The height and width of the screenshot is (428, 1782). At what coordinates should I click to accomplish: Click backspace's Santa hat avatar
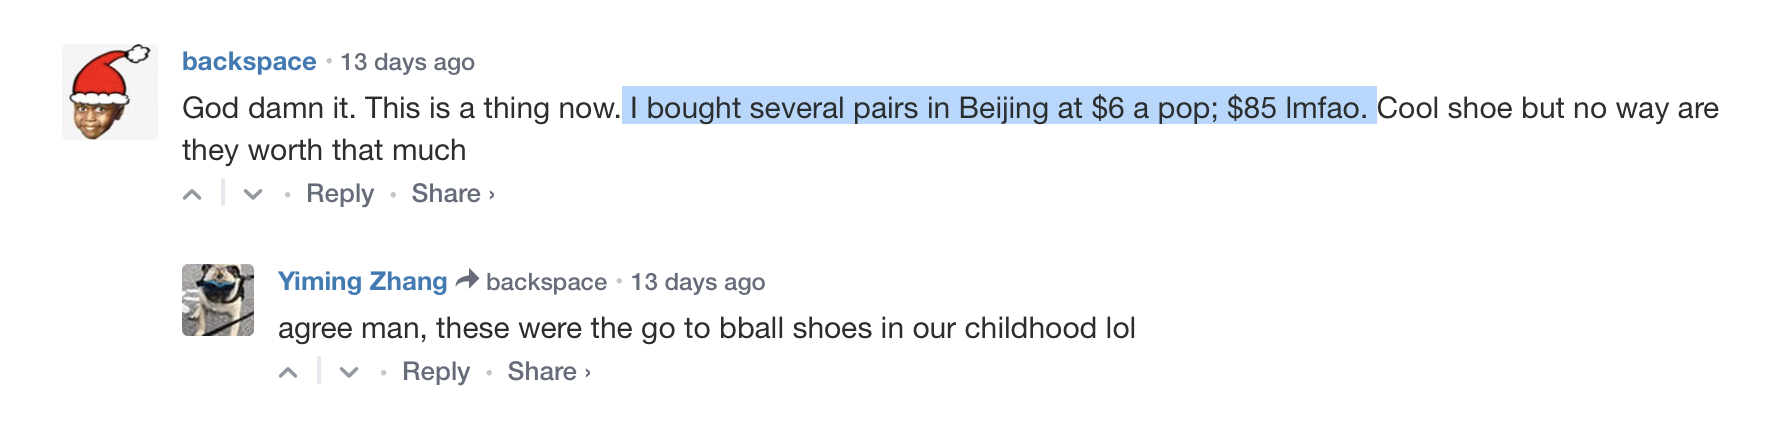[x=110, y=92]
